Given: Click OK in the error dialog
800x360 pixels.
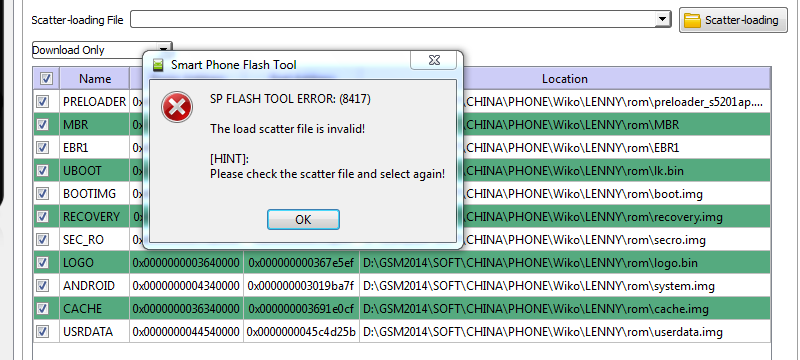Looking at the screenshot, I should 303,219.
